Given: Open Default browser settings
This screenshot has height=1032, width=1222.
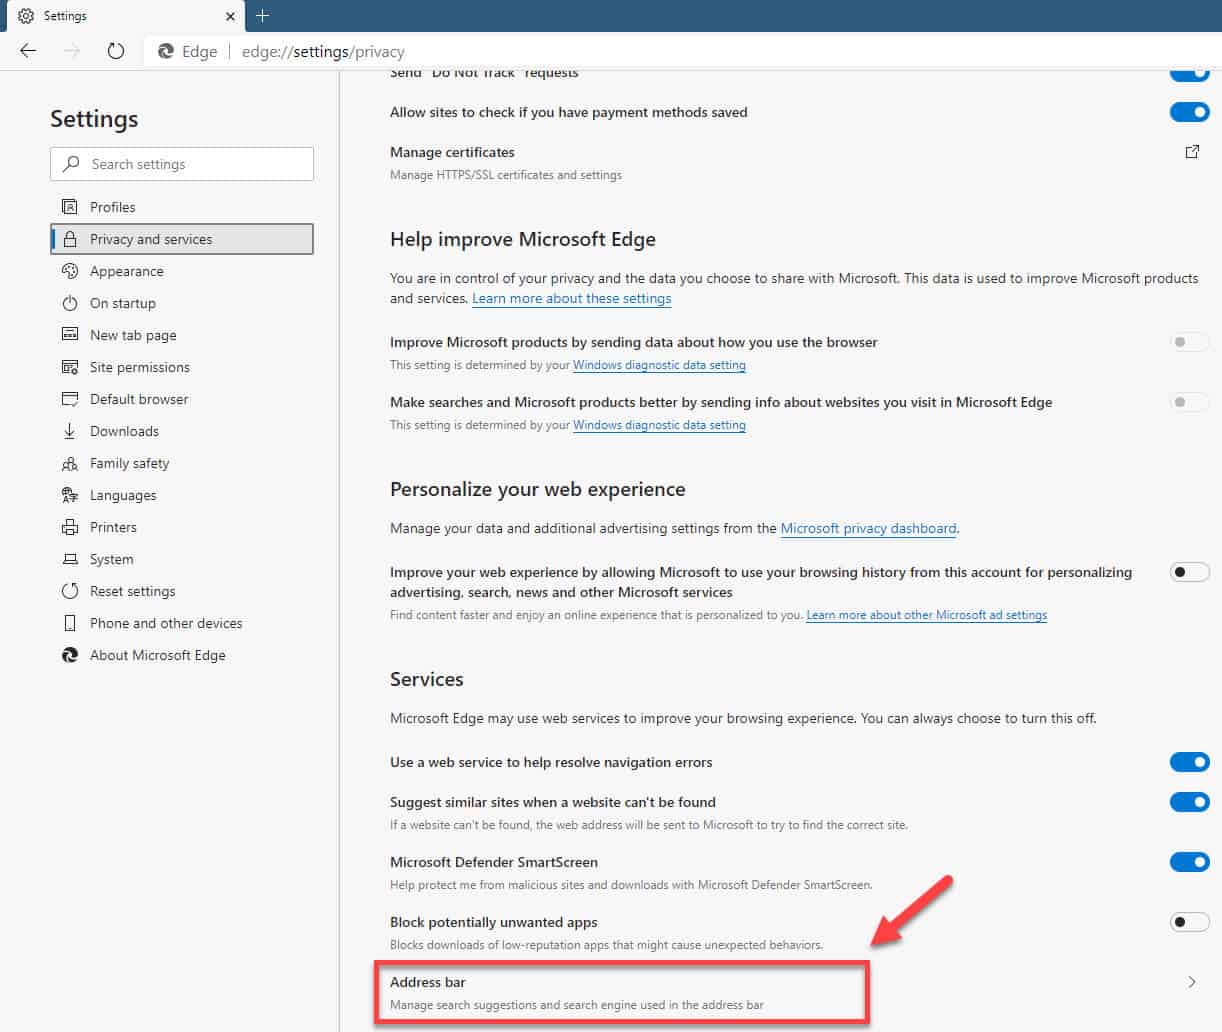Looking at the screenshot, I should click(x=182, y=399).
